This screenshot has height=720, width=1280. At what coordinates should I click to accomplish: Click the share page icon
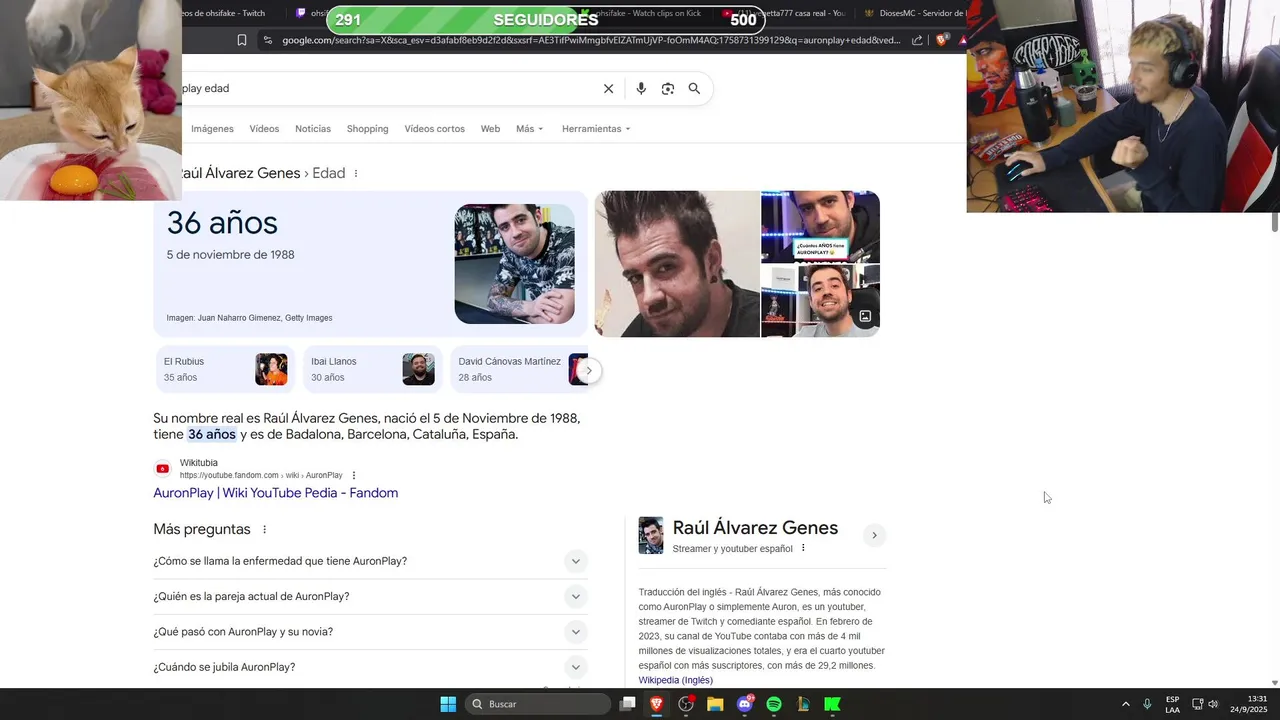917,40
